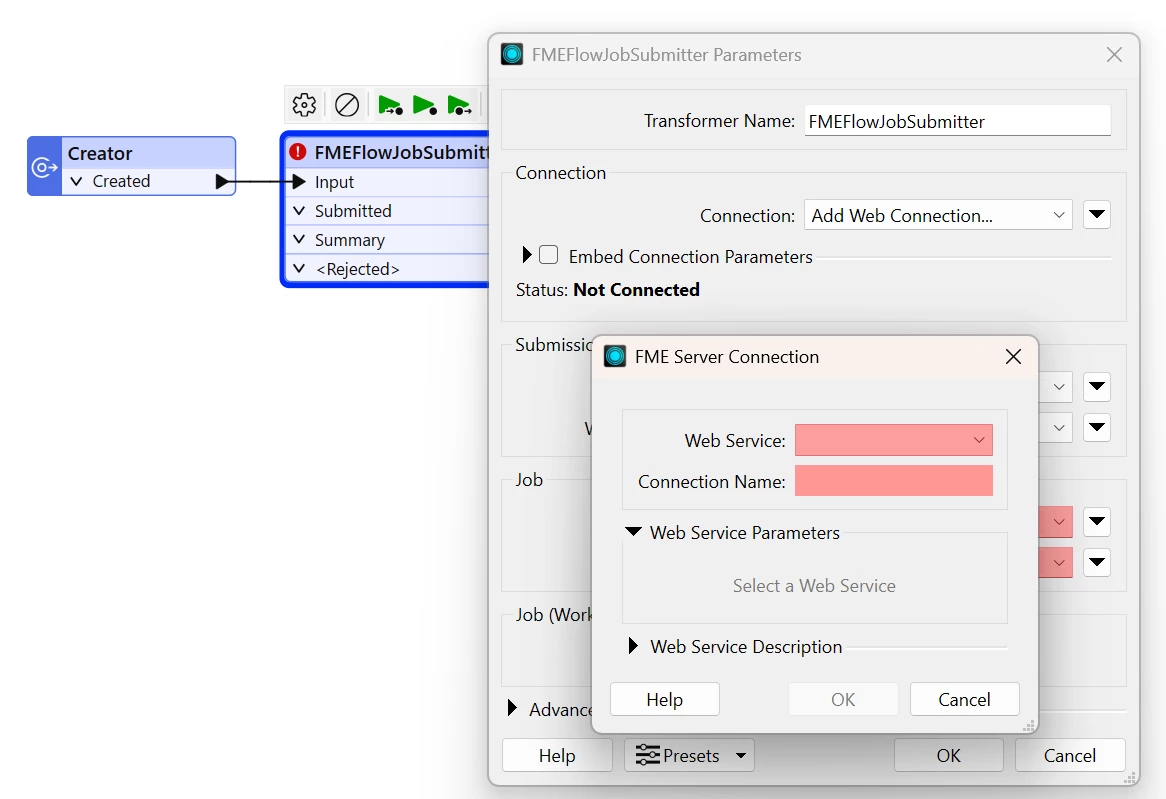Click Cancel in FME Server Connection dialog
1166x799 pixels.
coord(964,699)
